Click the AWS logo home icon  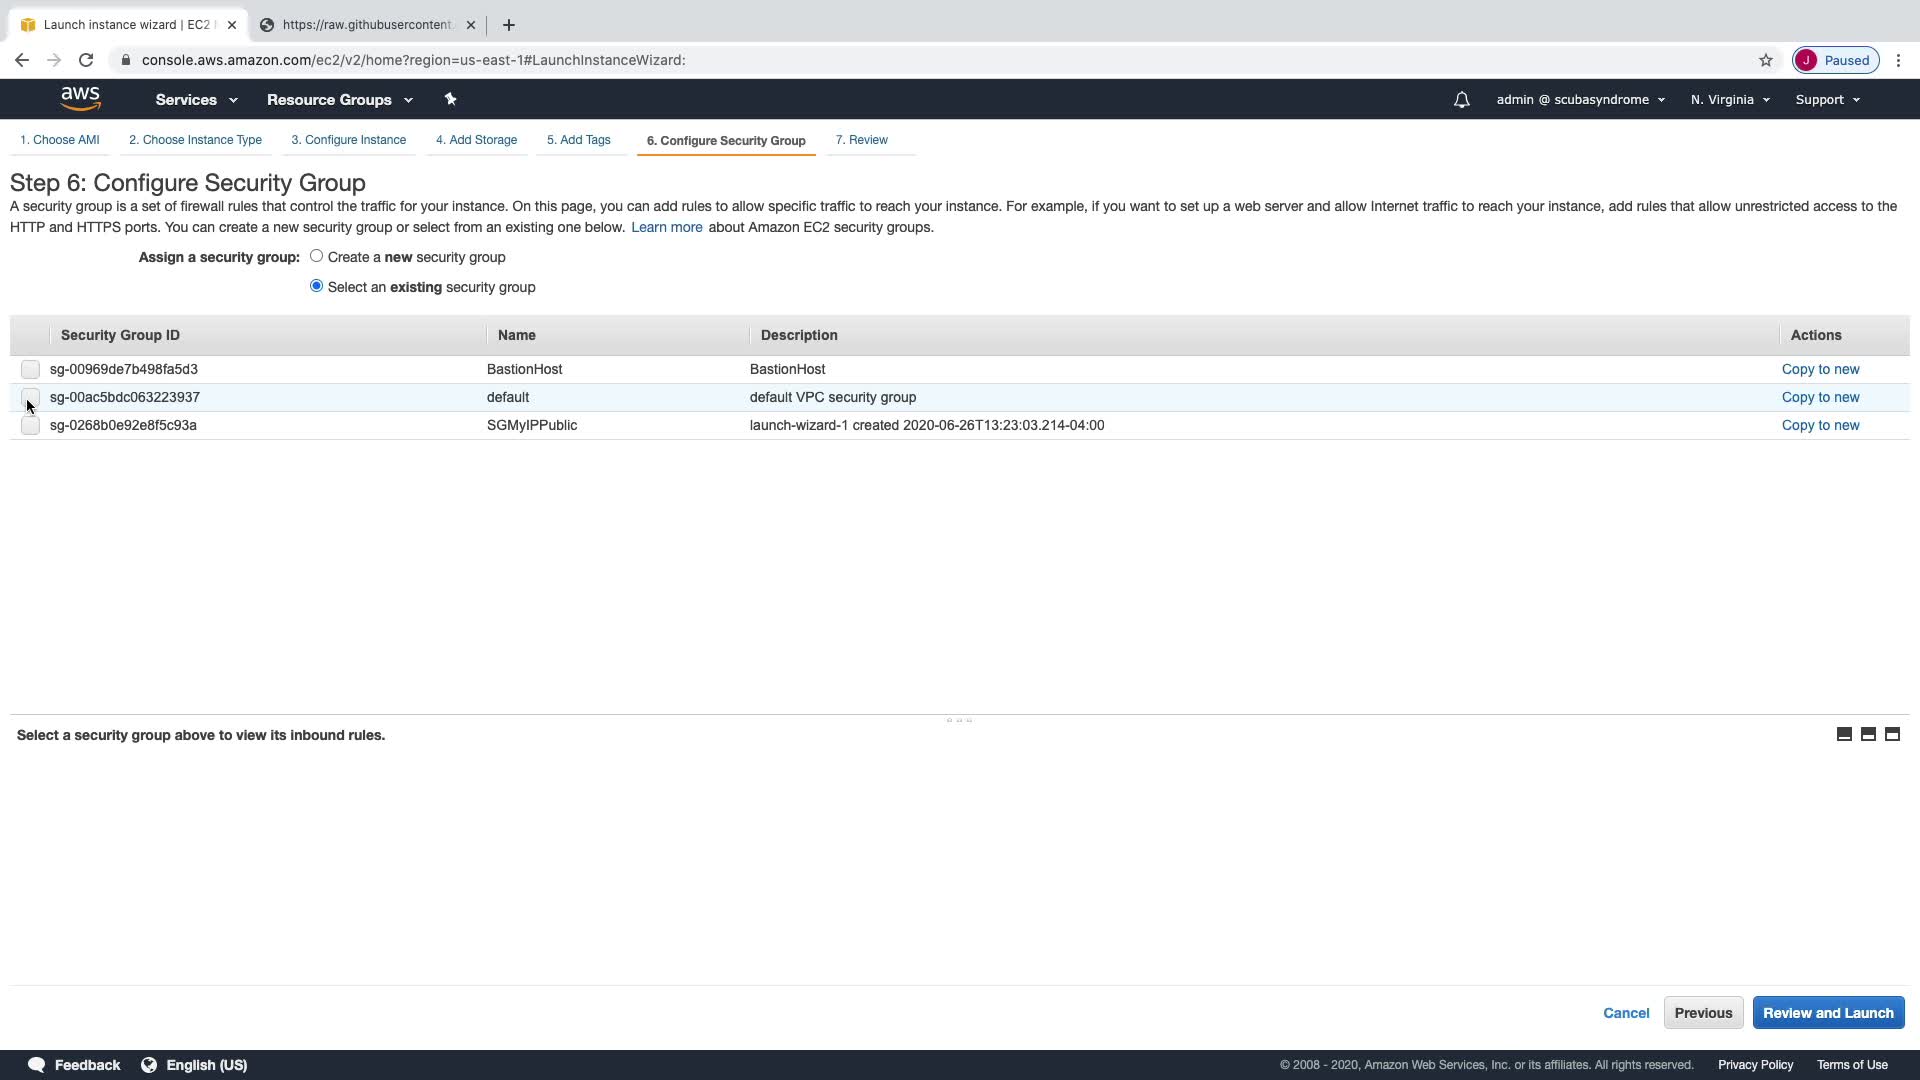(x=80, y=99)
